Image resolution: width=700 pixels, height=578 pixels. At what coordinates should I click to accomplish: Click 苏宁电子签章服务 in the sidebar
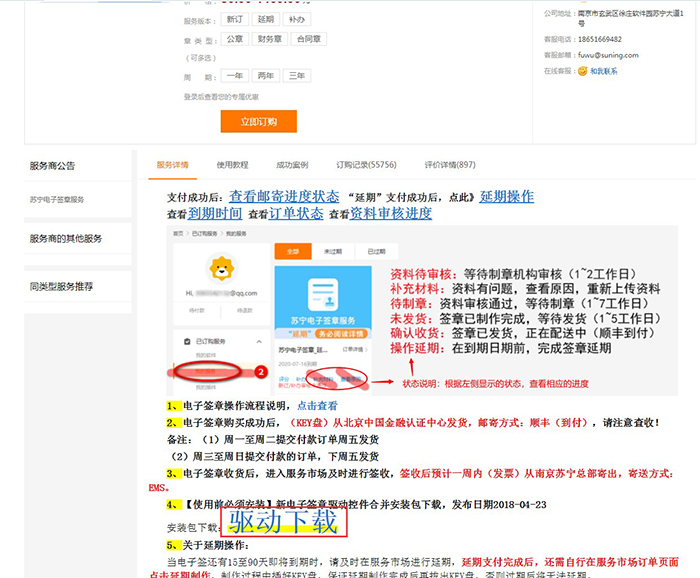(57, 200)
